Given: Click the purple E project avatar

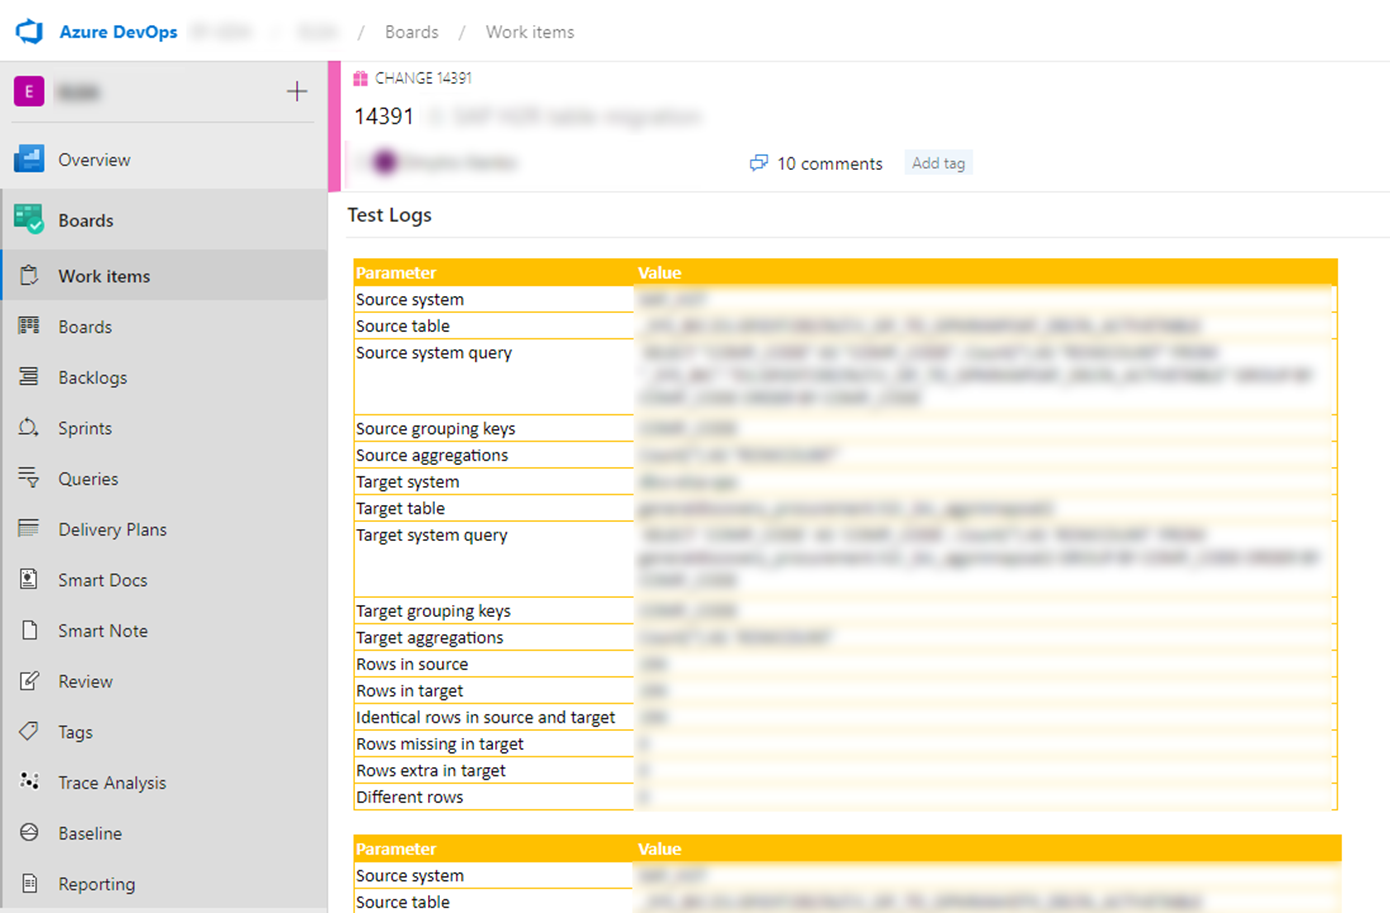Looking at the screenshot, I should coord(29,92).
